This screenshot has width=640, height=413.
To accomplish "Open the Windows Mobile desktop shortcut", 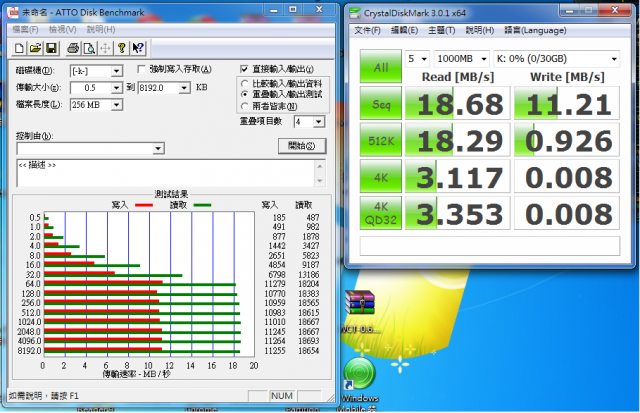I will [x=360, y=374].
